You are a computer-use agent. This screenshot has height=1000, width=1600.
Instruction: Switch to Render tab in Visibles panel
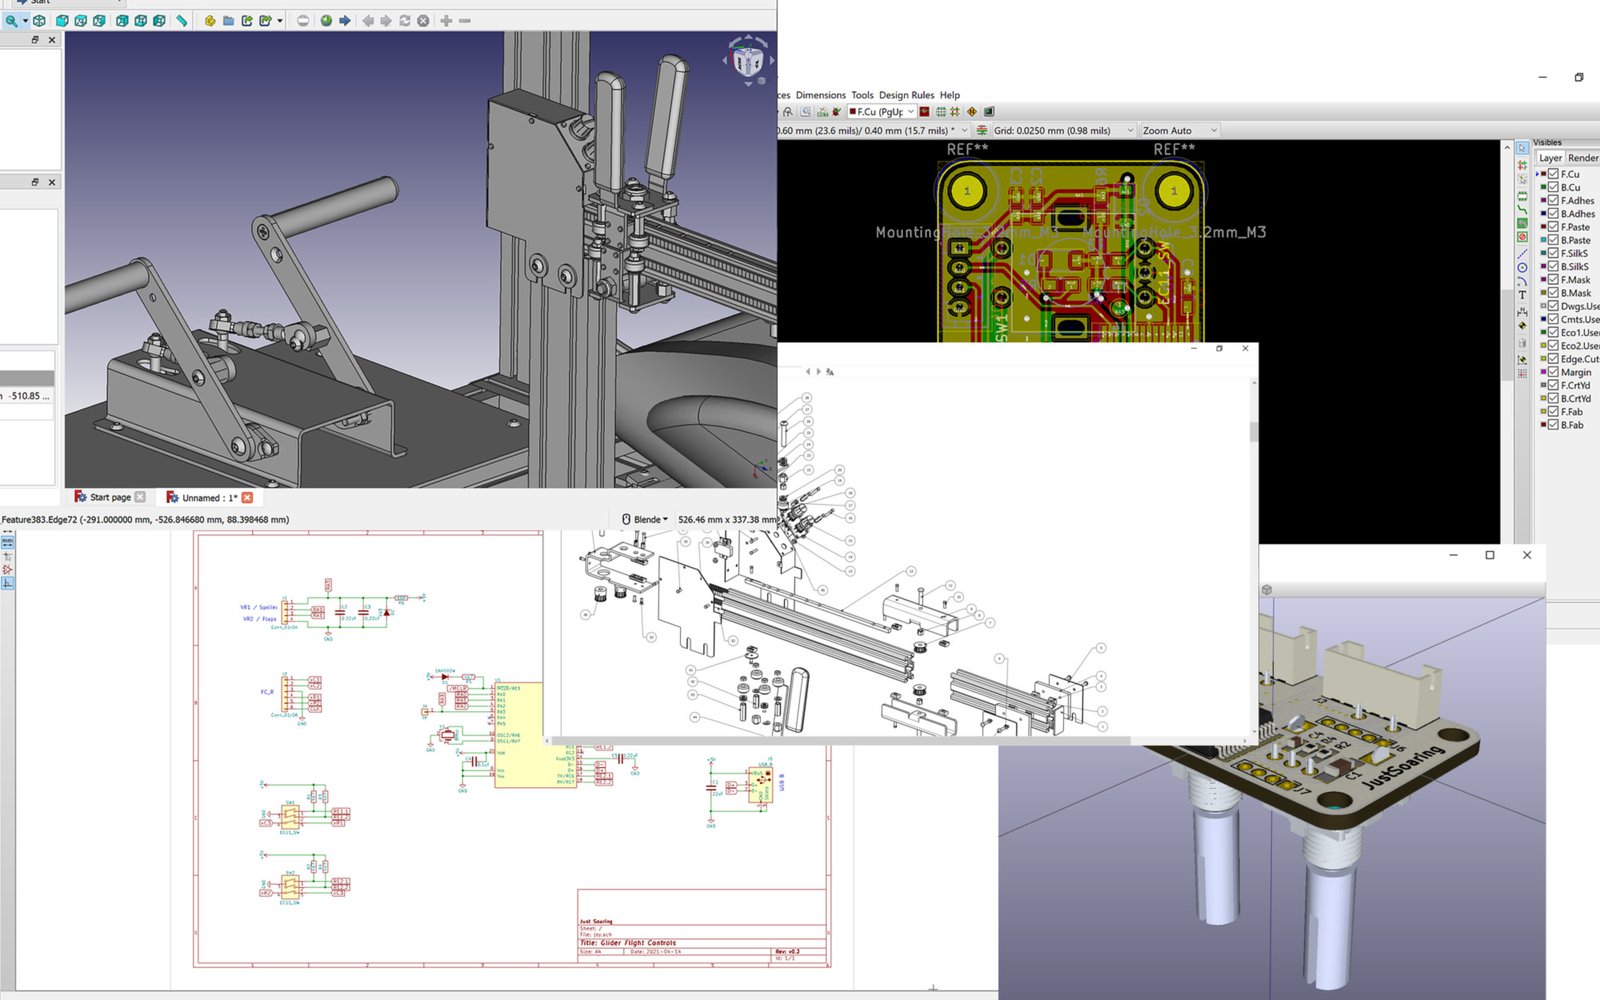click(1582, 158)
